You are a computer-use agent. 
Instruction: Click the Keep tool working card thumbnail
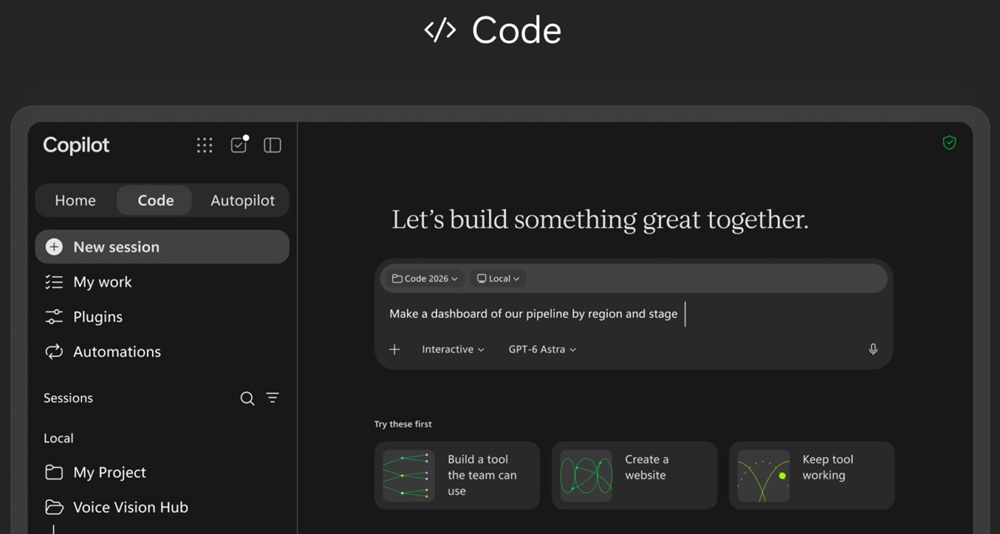click(763, 475)
